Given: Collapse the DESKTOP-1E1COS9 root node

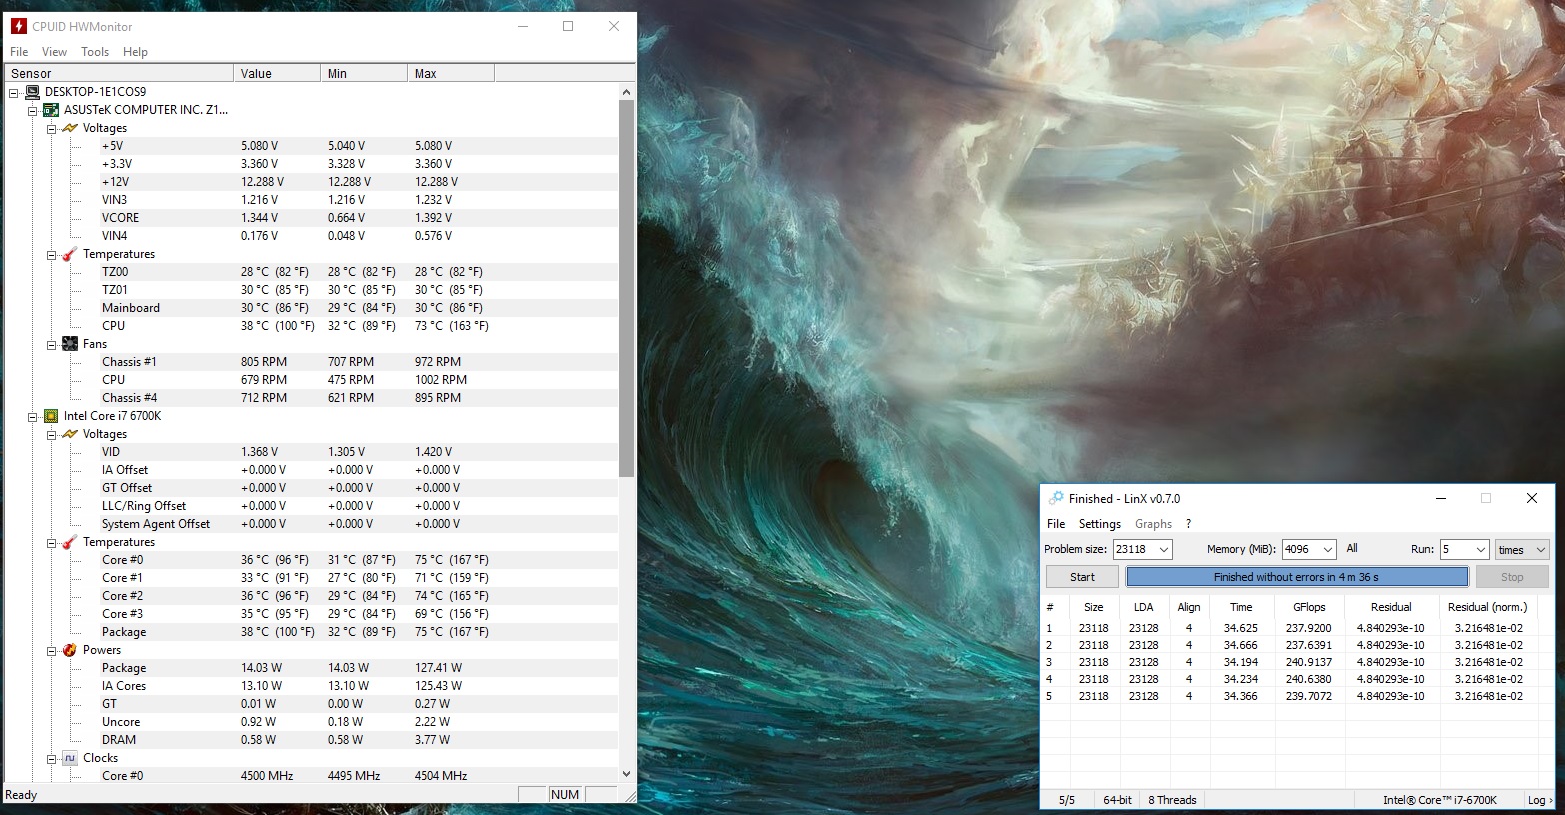Looking at the screenshot, I should (x=14, y=92).
